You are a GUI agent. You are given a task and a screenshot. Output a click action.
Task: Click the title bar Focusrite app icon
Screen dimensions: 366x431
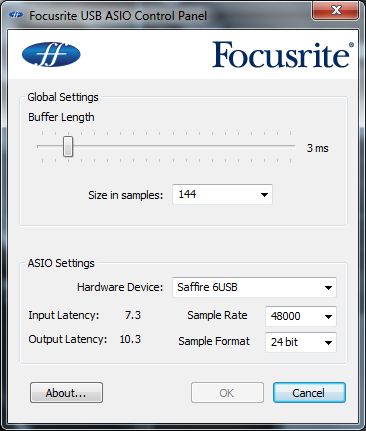pos(16,15)
